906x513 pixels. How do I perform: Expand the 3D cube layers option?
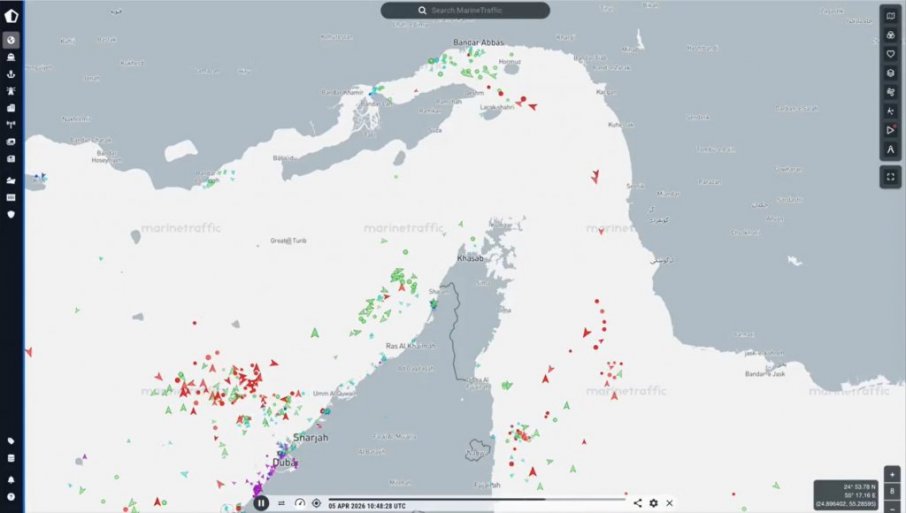(891, 73)
